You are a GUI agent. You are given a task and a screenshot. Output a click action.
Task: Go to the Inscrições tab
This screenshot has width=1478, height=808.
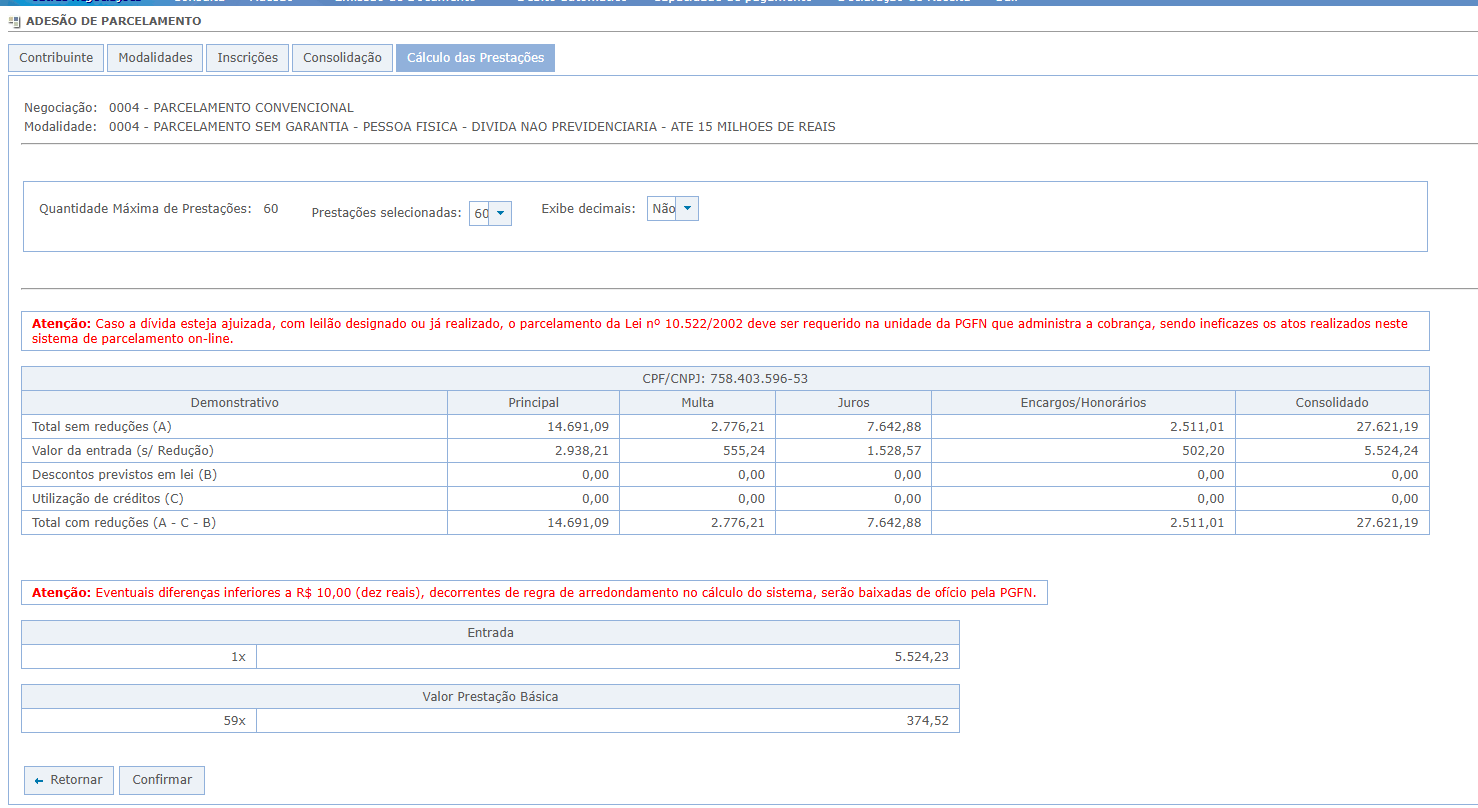pos(248,58)
